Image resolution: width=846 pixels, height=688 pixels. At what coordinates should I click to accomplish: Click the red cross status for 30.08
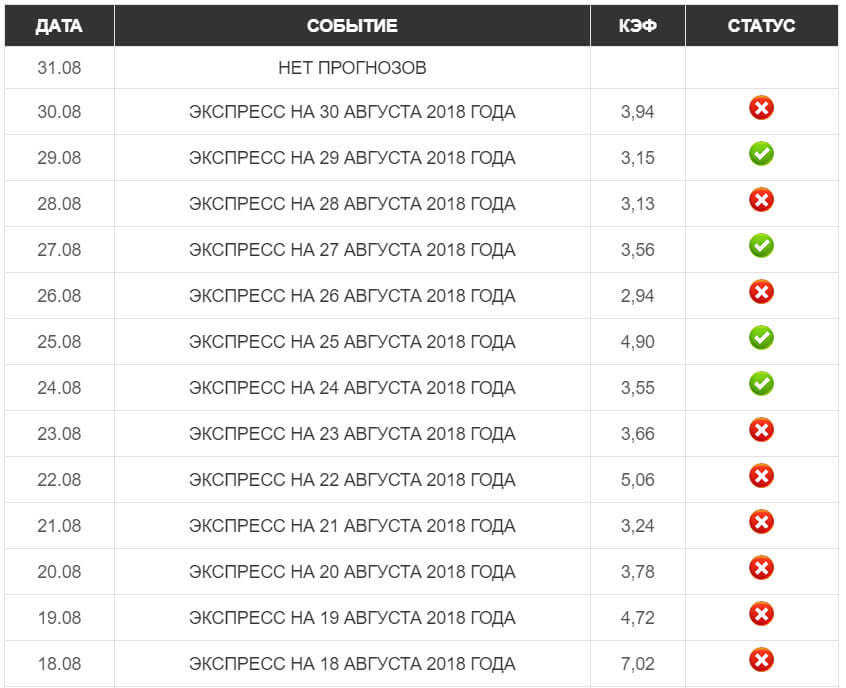coord(761,109)
